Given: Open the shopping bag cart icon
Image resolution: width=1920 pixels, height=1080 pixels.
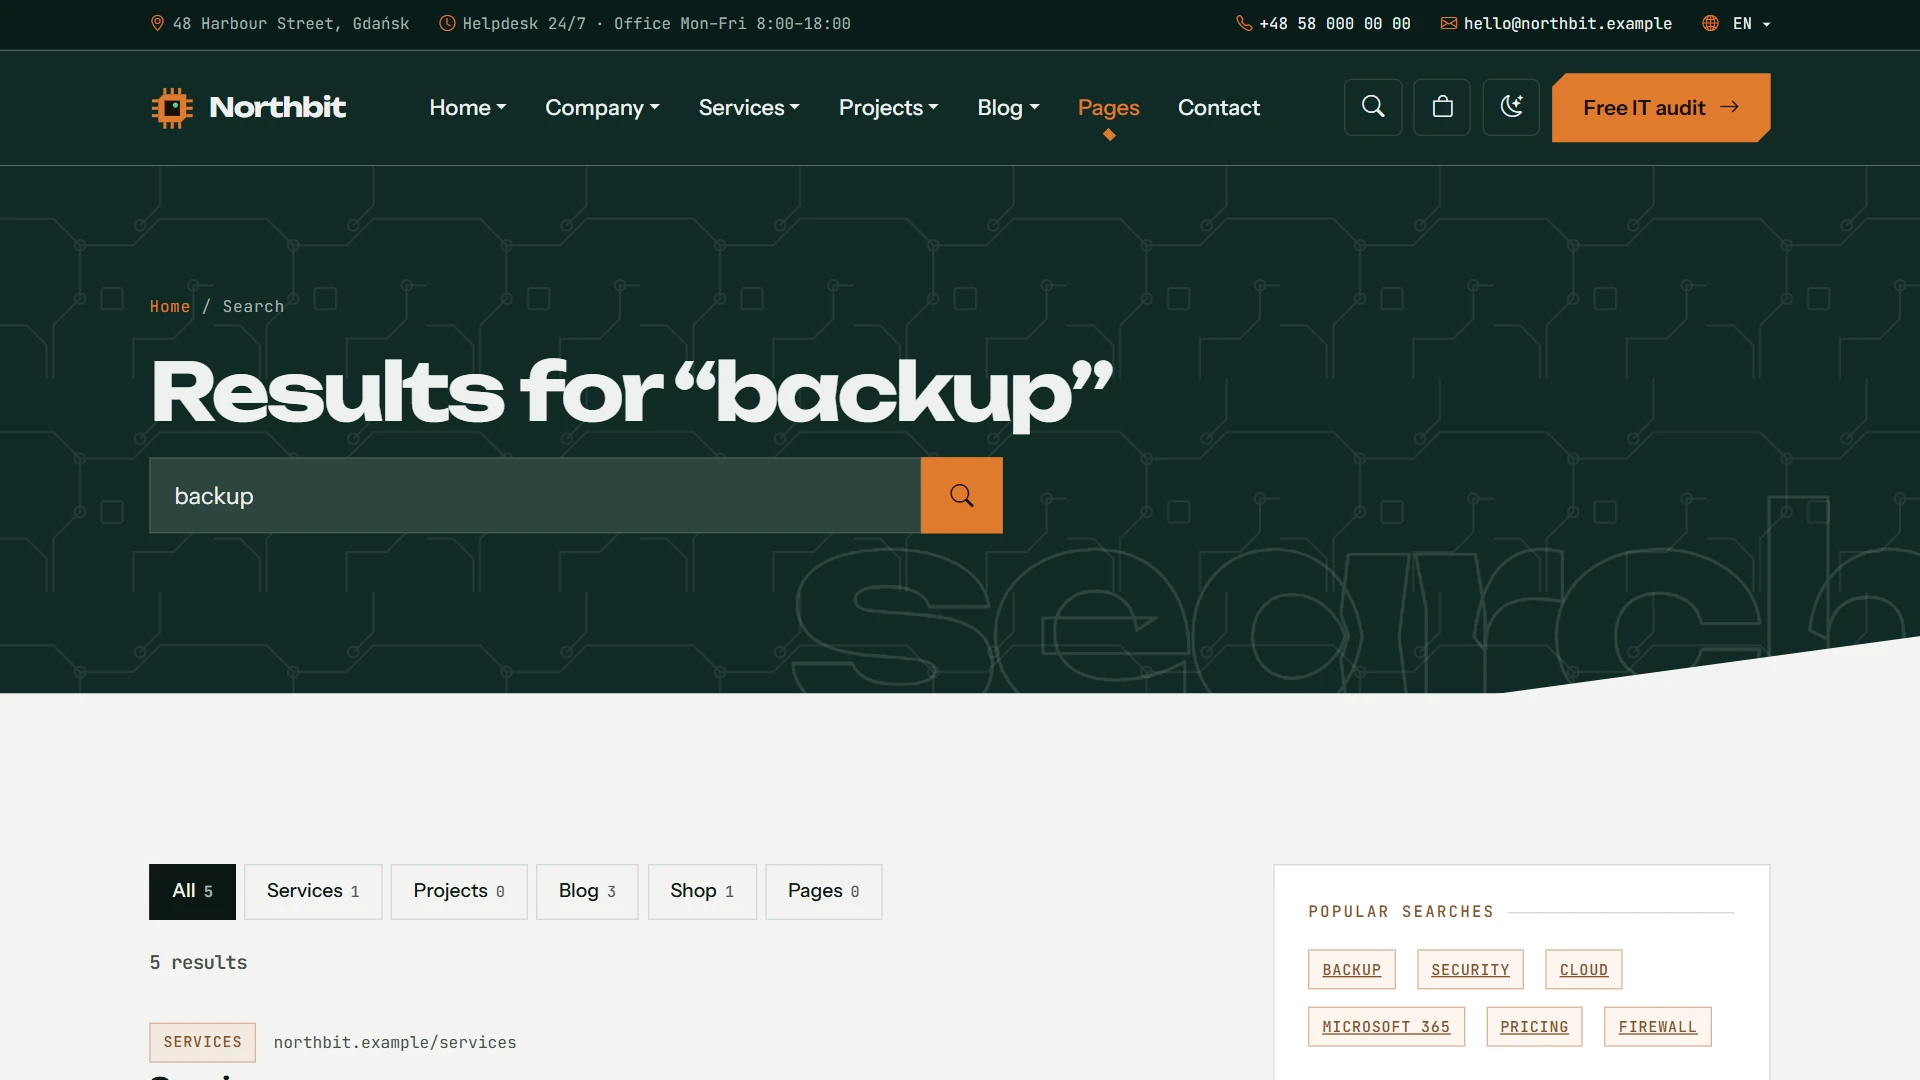Looking at the screenshot, I should click(x=1442, y=107).
